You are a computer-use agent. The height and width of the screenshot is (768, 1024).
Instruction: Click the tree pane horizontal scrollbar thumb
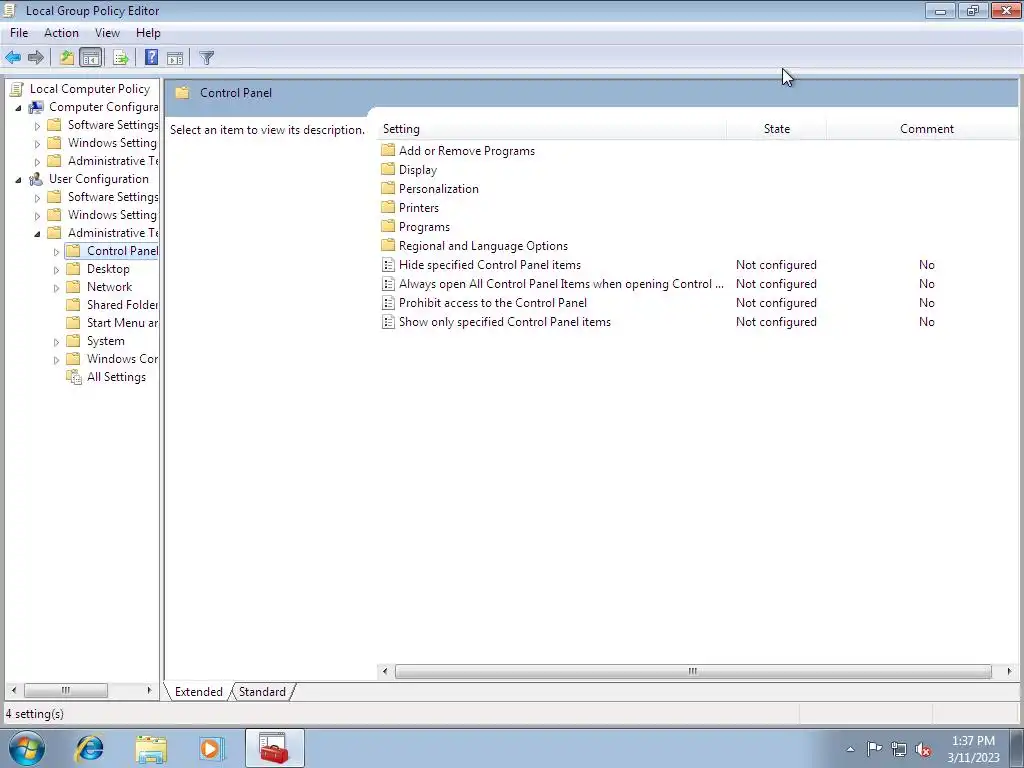(65, 690)
